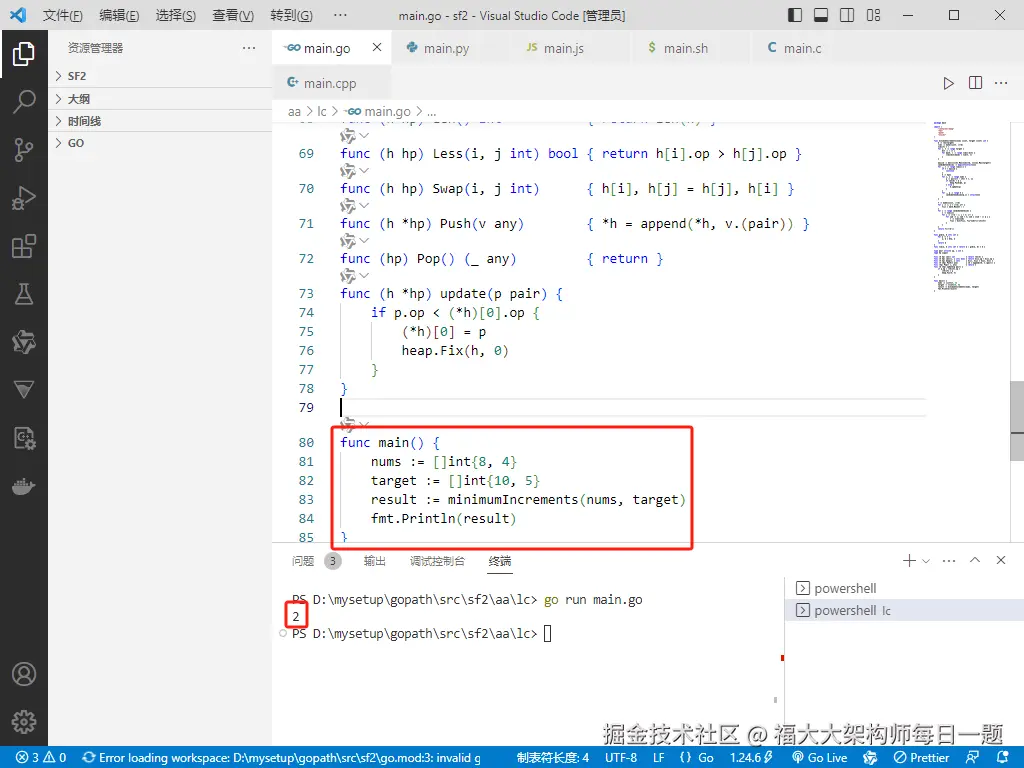Open the 转到(G) menu

click(291, 15)
